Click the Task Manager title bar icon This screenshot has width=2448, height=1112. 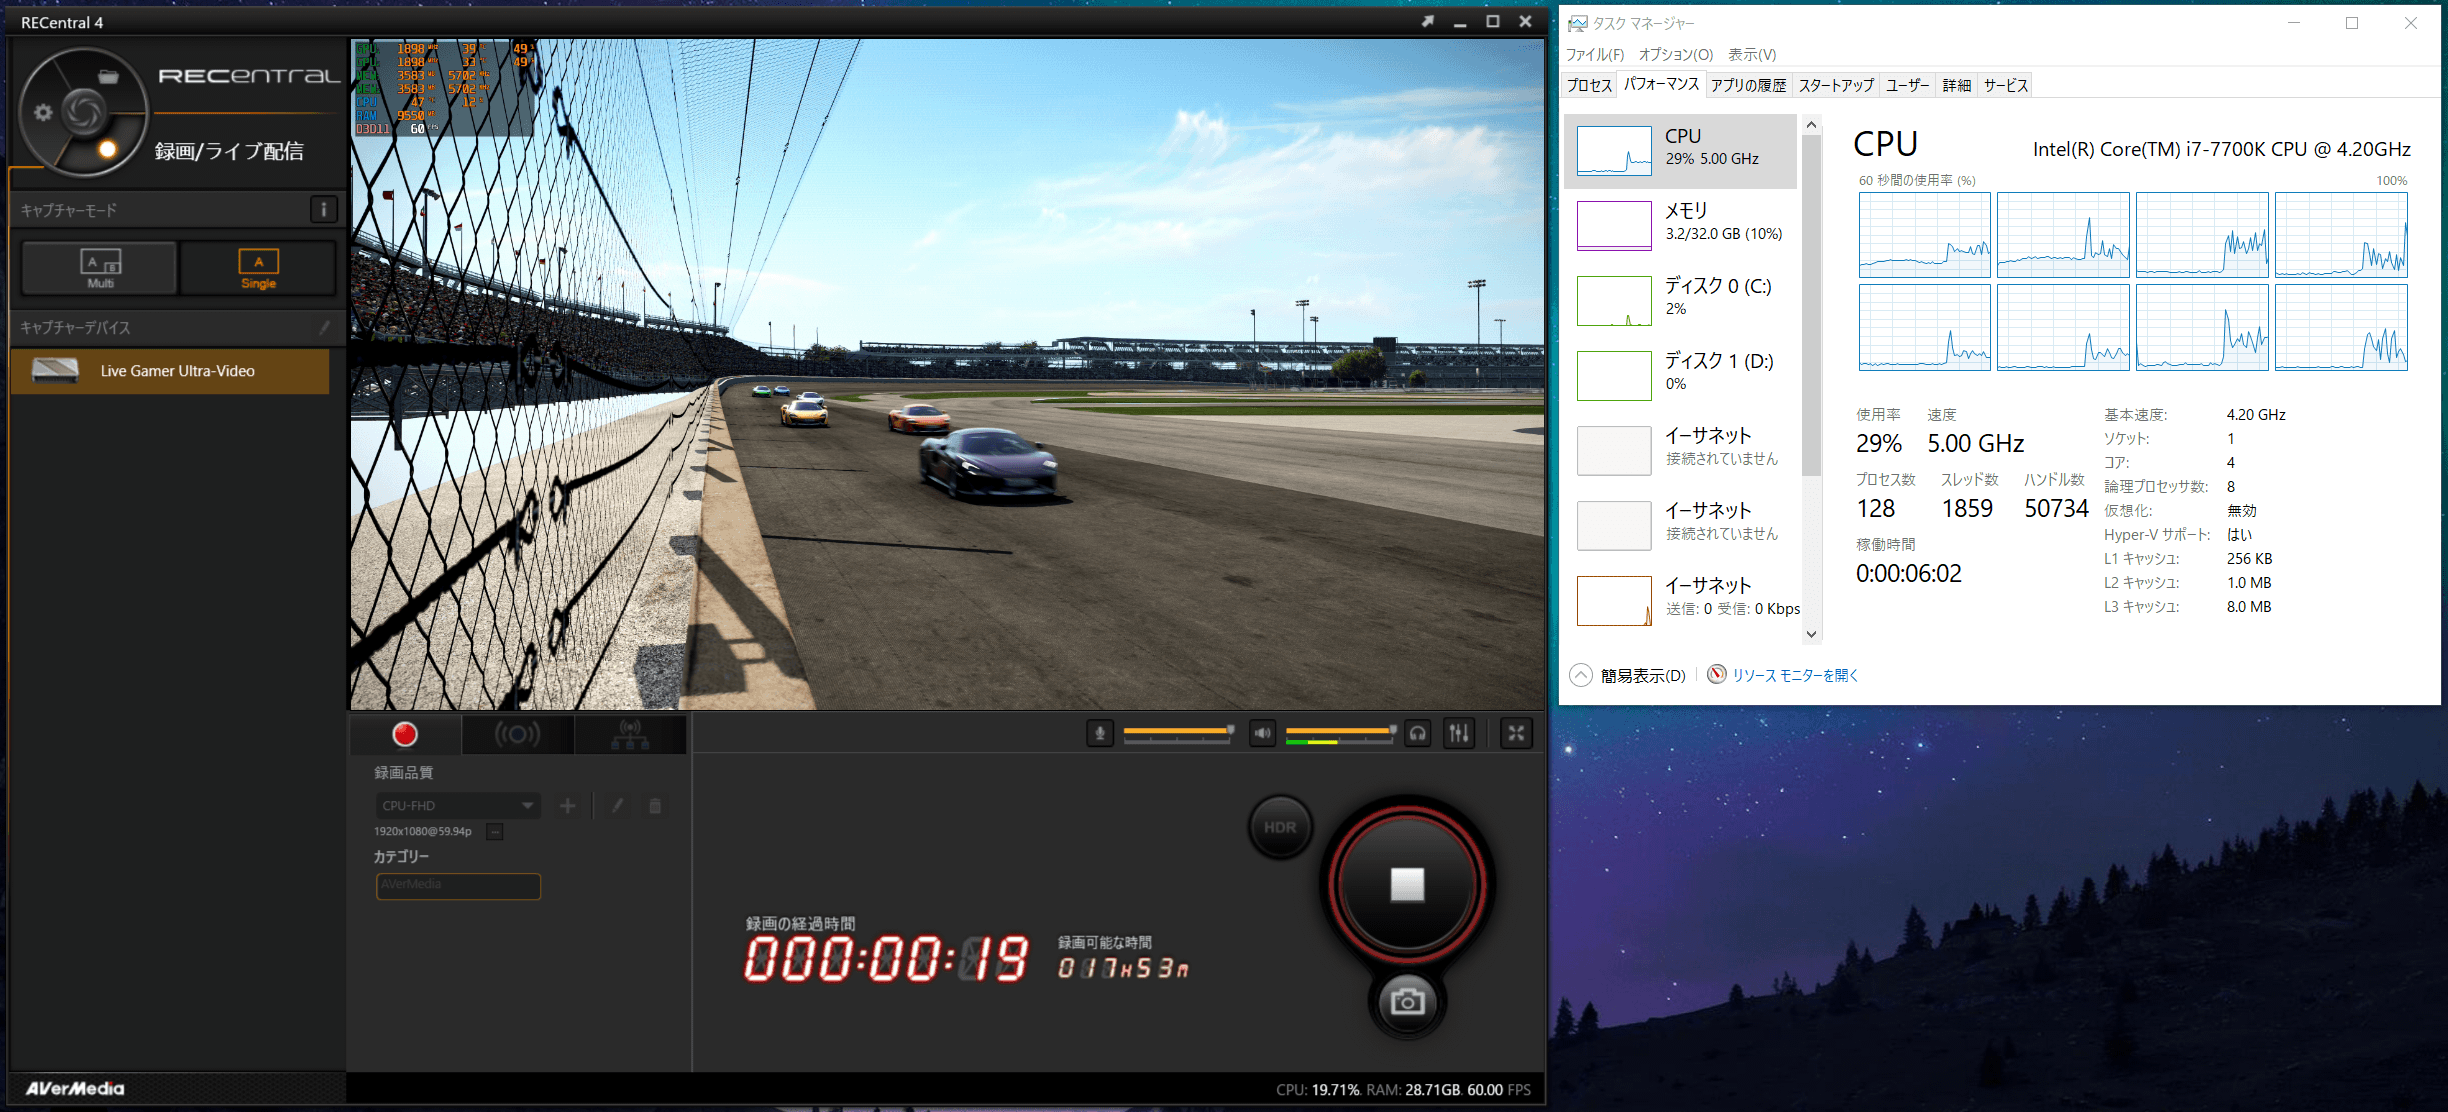point(1577,23)
